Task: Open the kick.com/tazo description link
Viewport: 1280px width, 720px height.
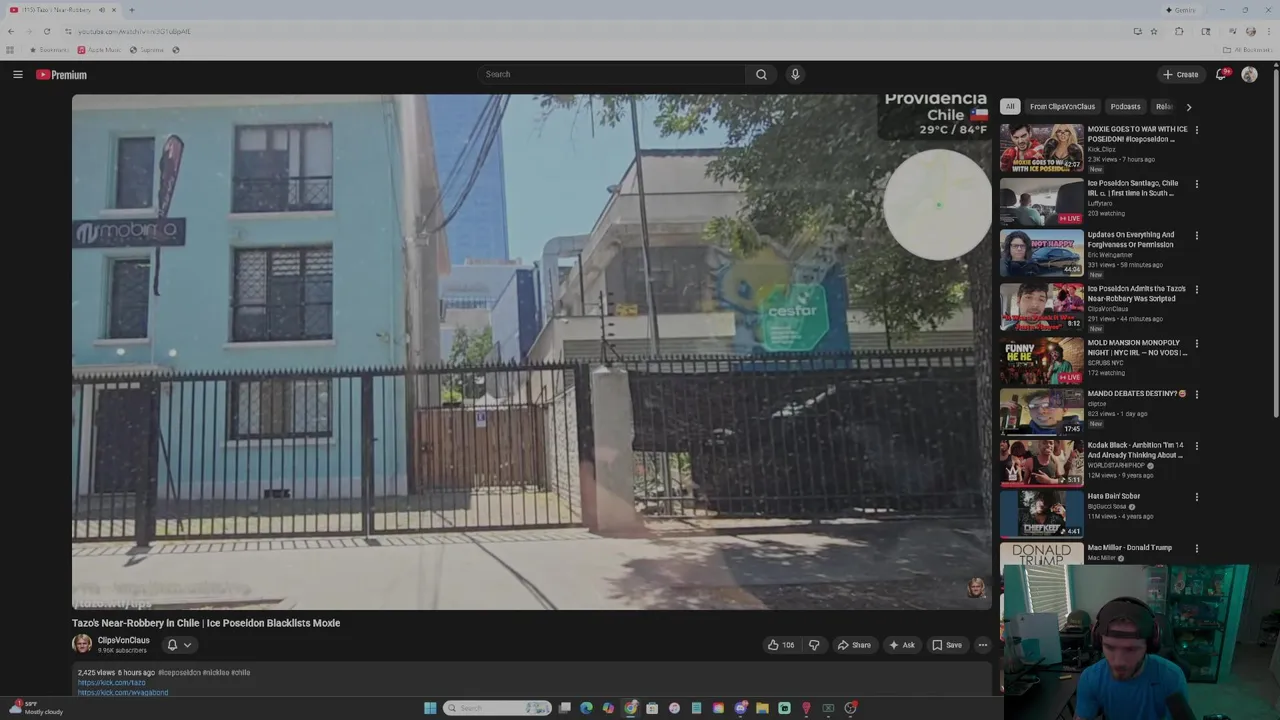Action: pos(112,683)
